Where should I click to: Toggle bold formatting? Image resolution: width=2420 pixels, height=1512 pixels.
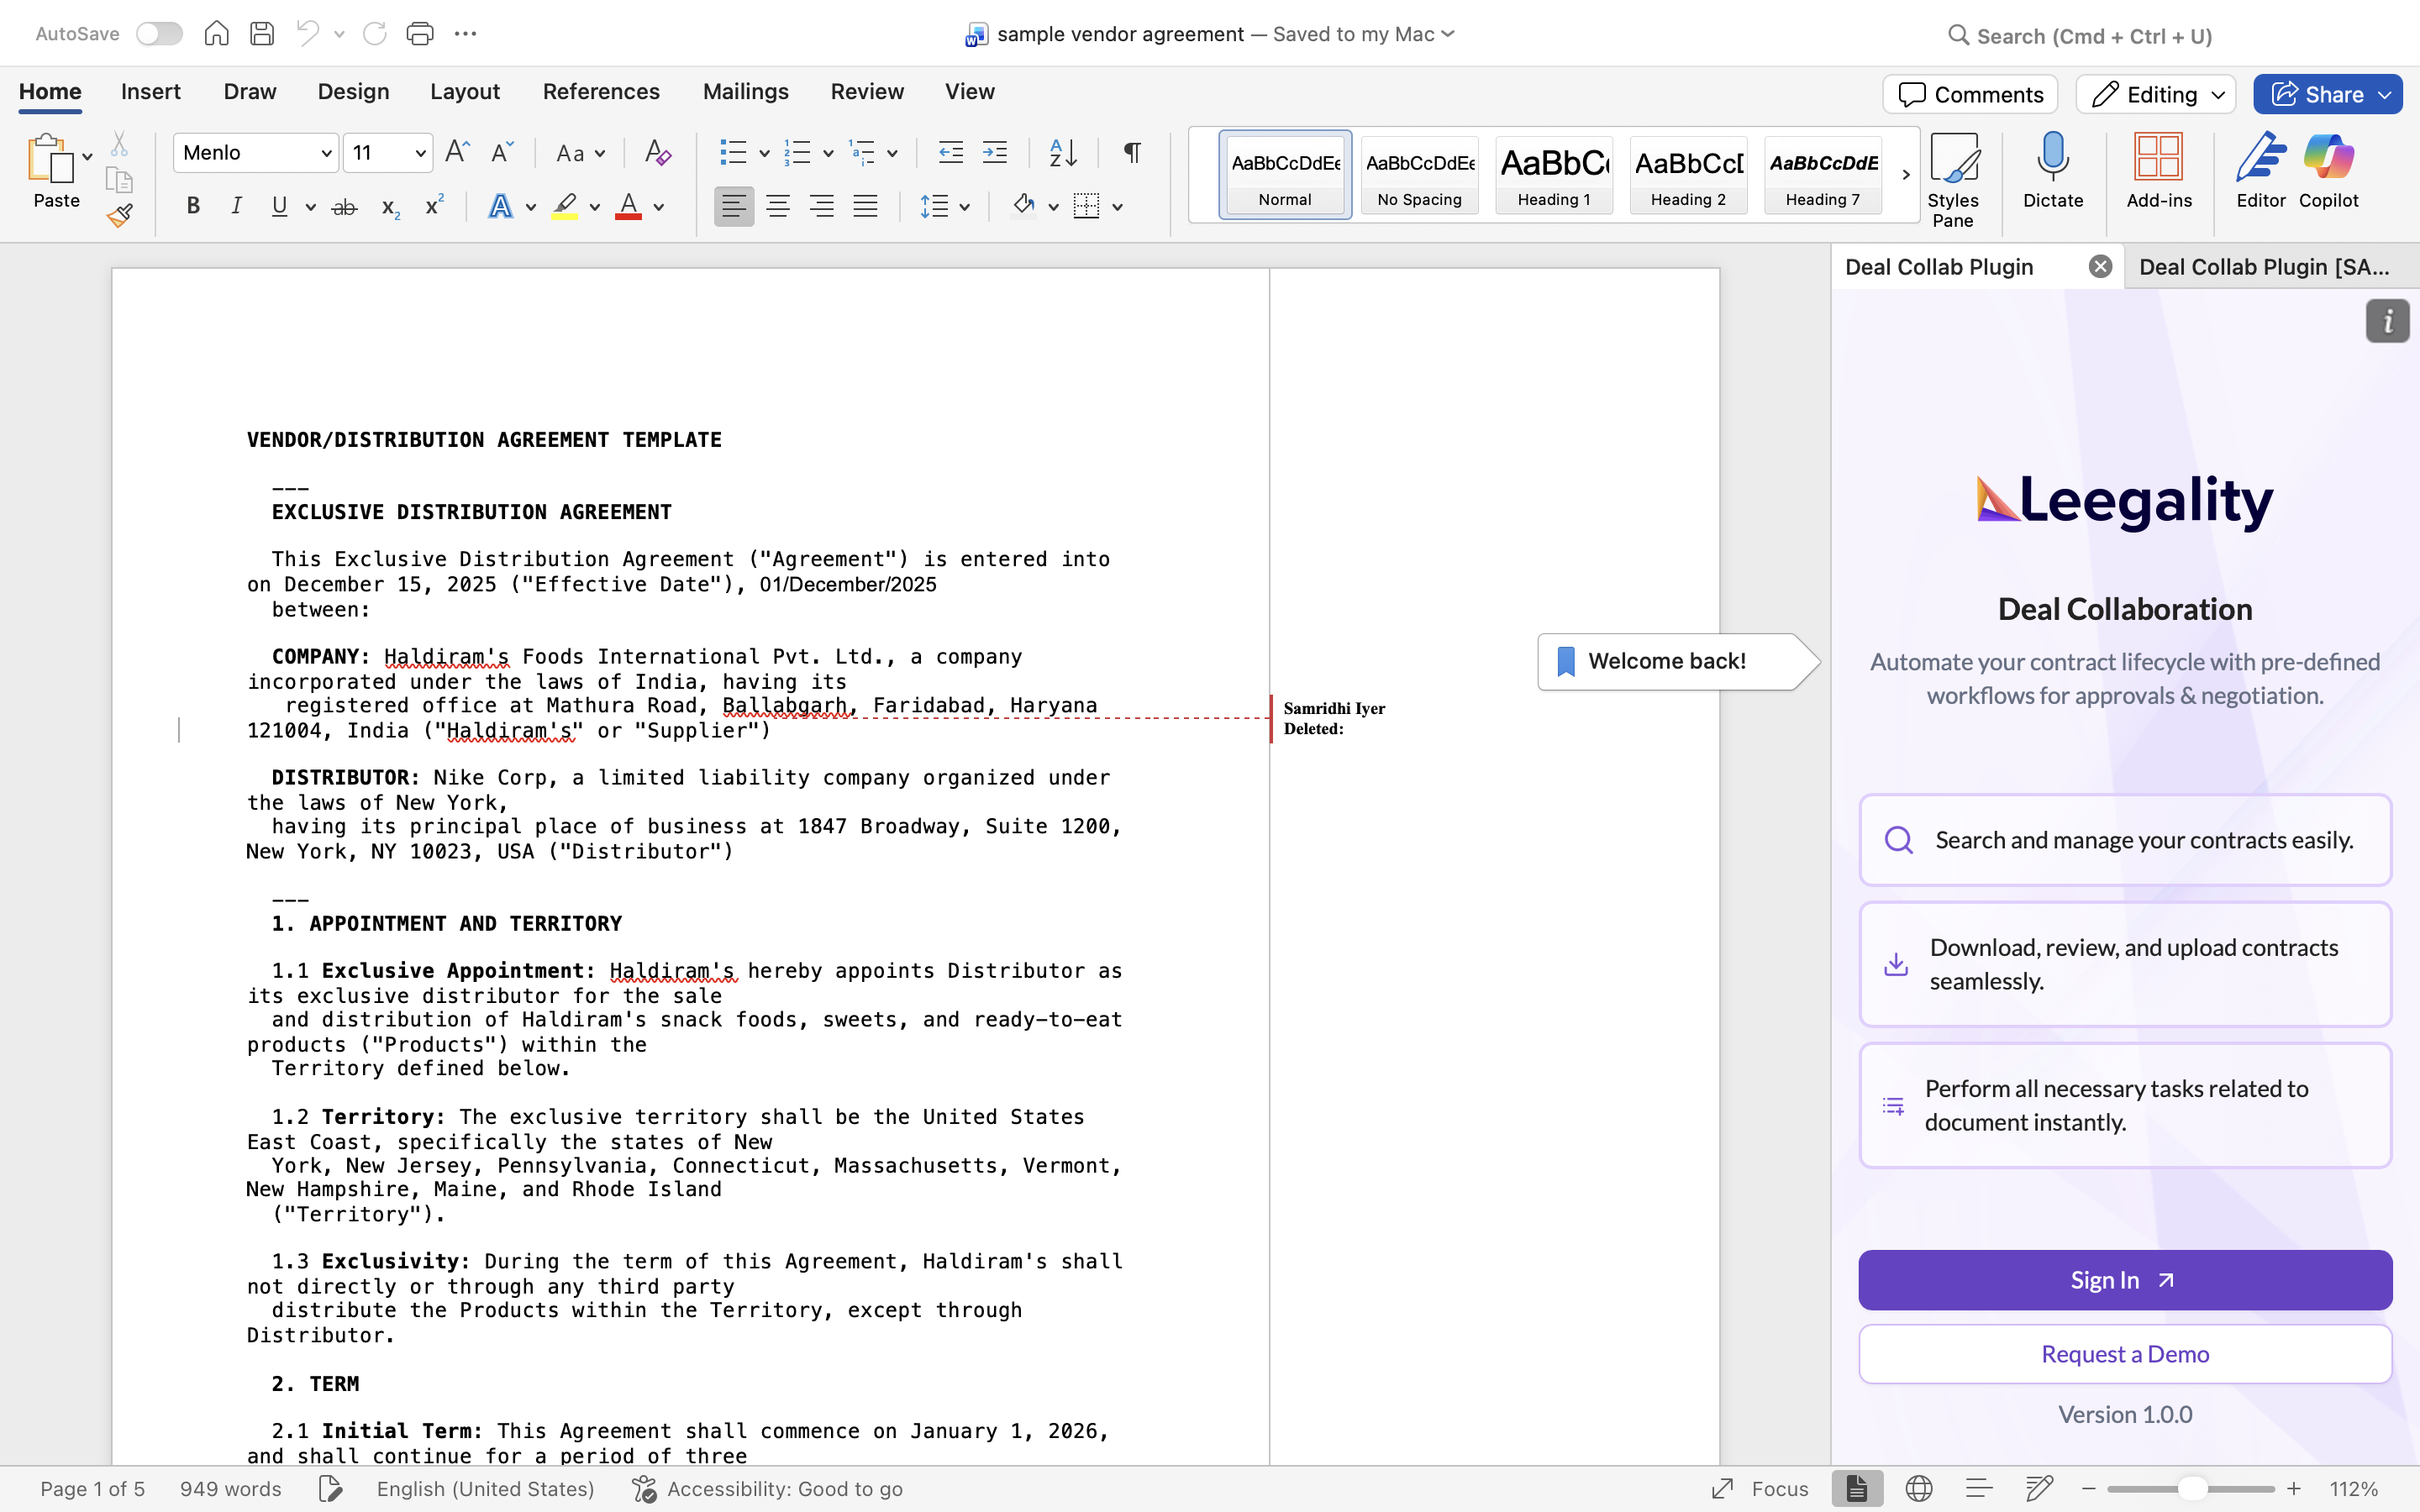194,207
